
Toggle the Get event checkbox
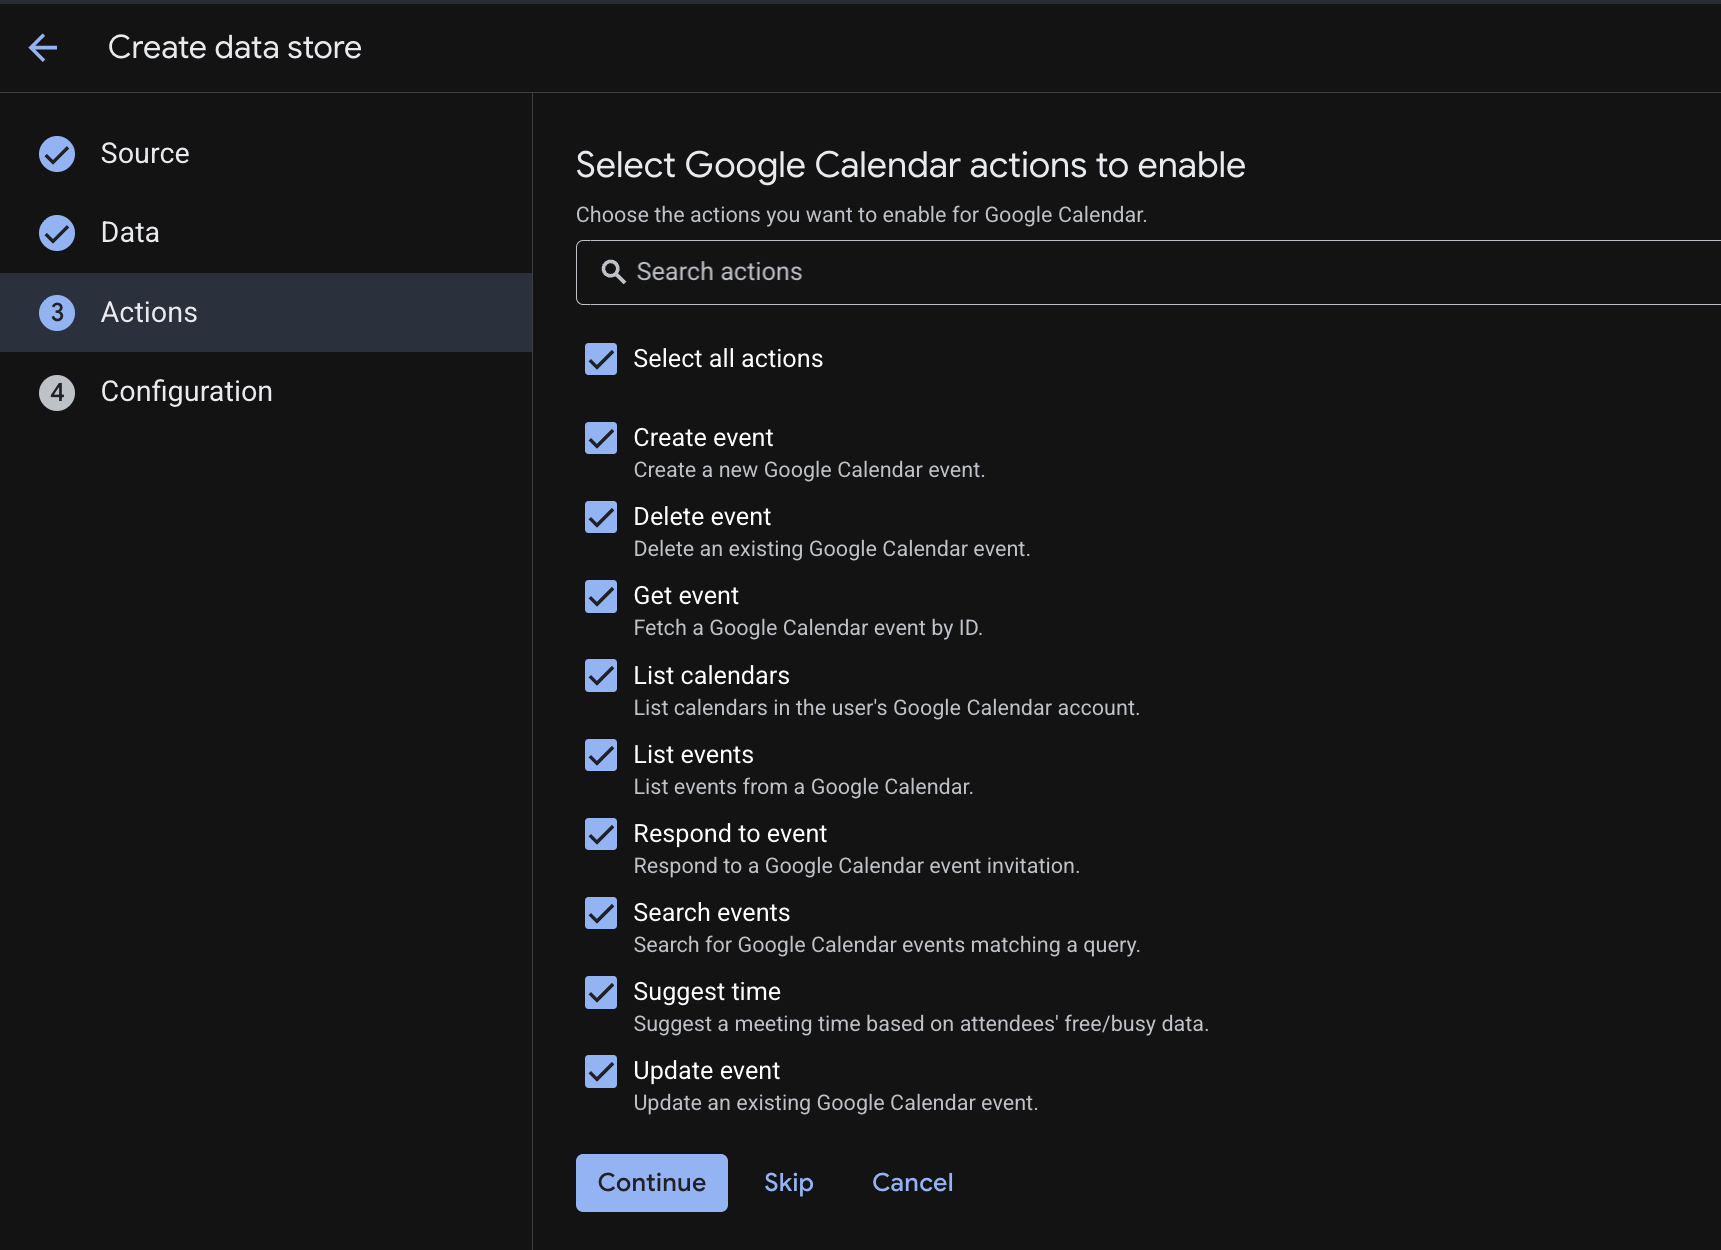[x=601, y=596]
